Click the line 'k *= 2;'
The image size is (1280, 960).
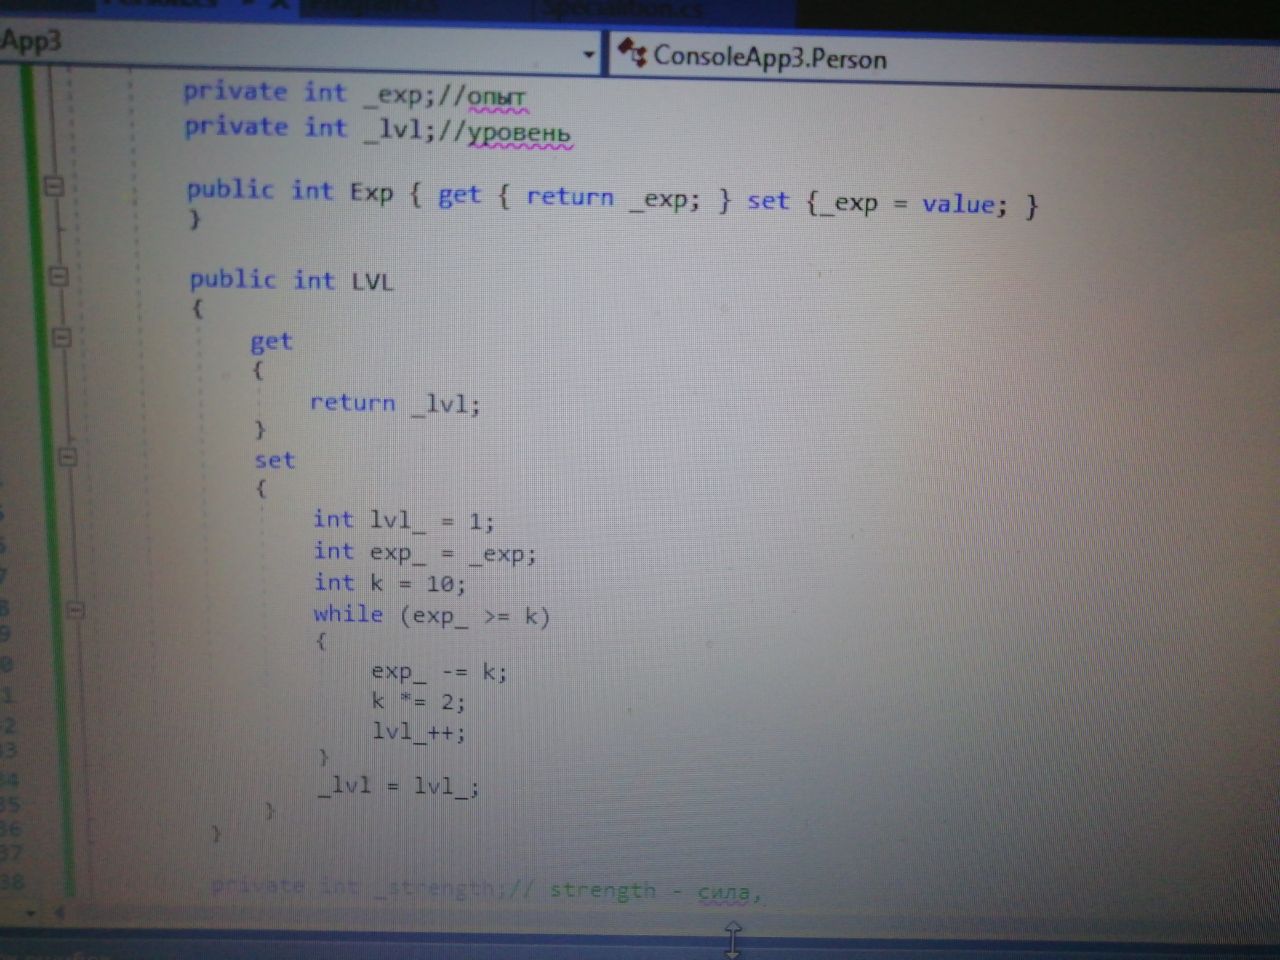[418, 701]
